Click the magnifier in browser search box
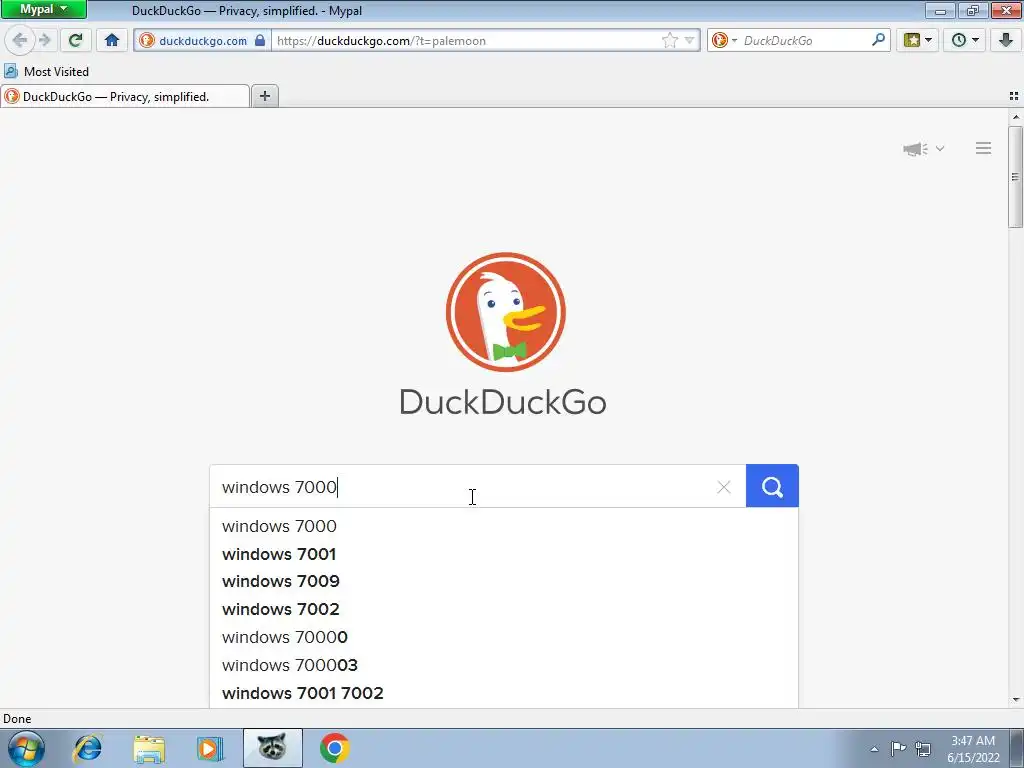 click(x=878, y=40)
